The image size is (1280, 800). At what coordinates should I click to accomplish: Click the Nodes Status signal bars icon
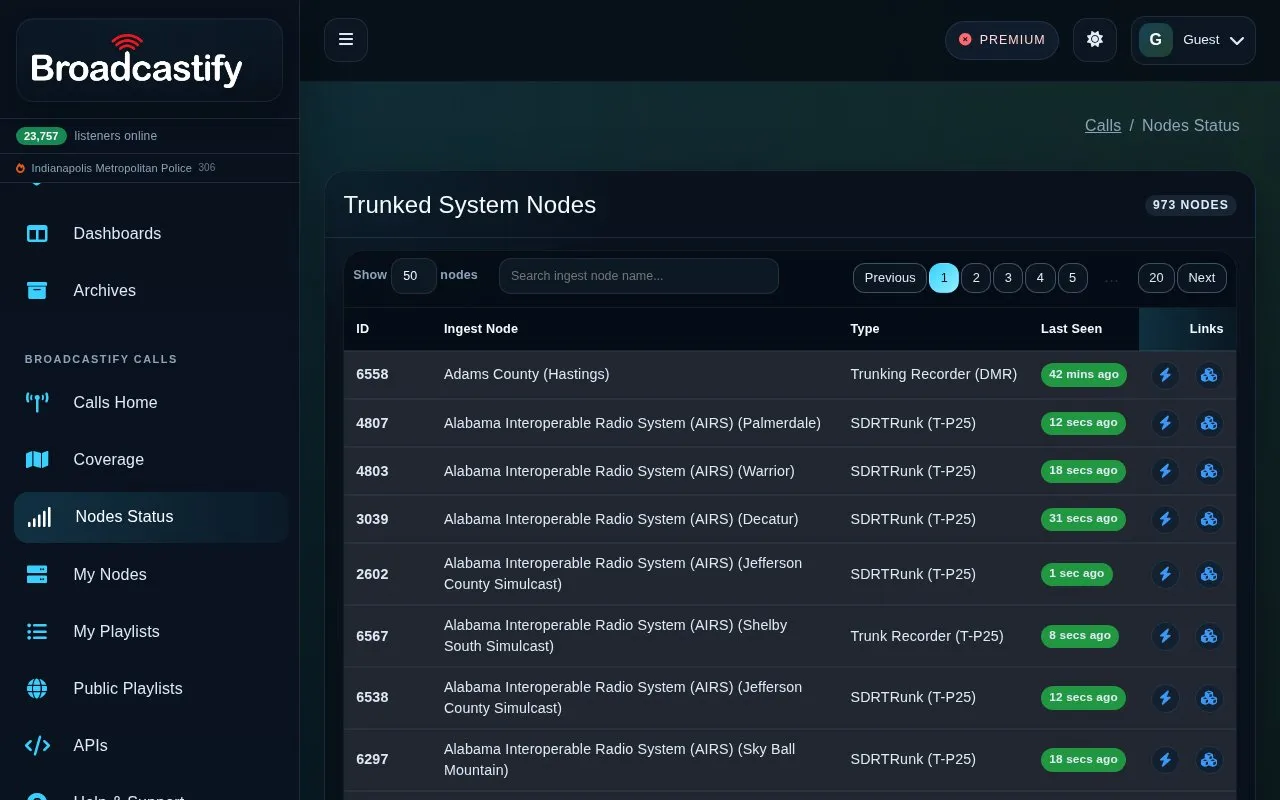click(39, 517)
